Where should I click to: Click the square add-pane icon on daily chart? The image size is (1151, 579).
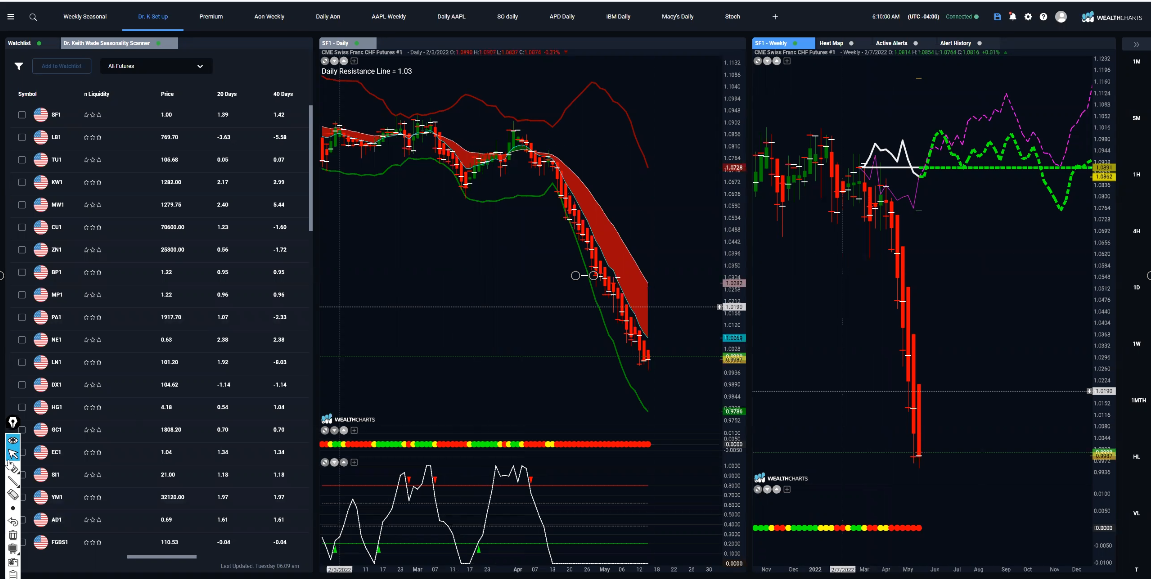point(355,61)
